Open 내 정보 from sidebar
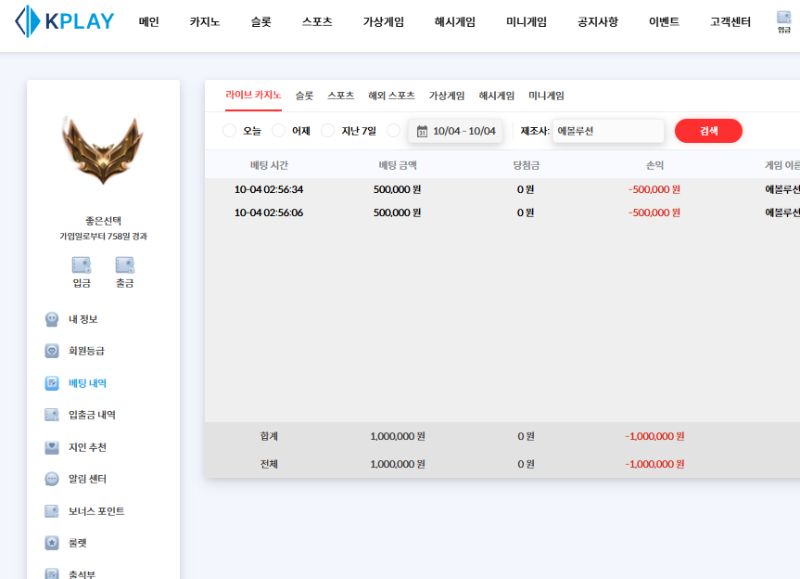800x579 pixels. (82, 319)
